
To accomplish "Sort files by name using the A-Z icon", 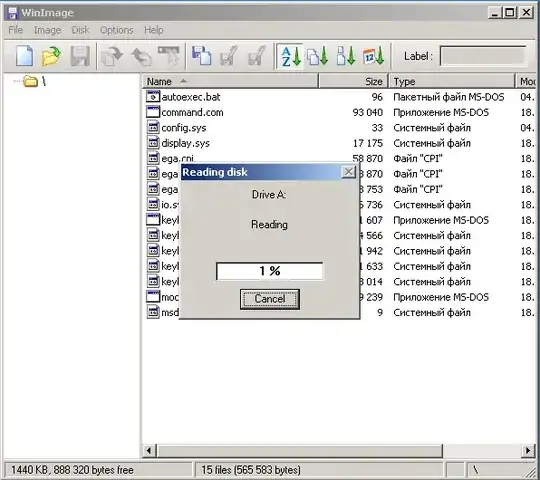I will tap(290, 56).
